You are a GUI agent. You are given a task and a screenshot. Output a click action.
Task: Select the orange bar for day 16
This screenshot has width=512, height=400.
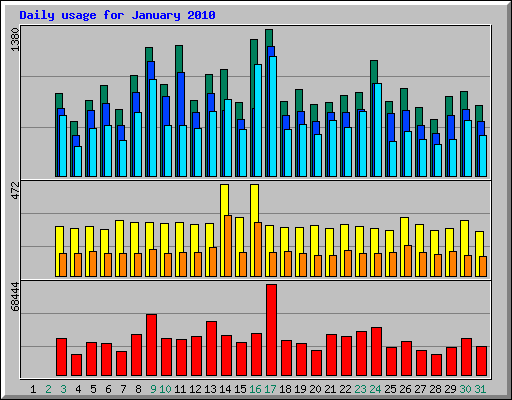pos(258,249)
